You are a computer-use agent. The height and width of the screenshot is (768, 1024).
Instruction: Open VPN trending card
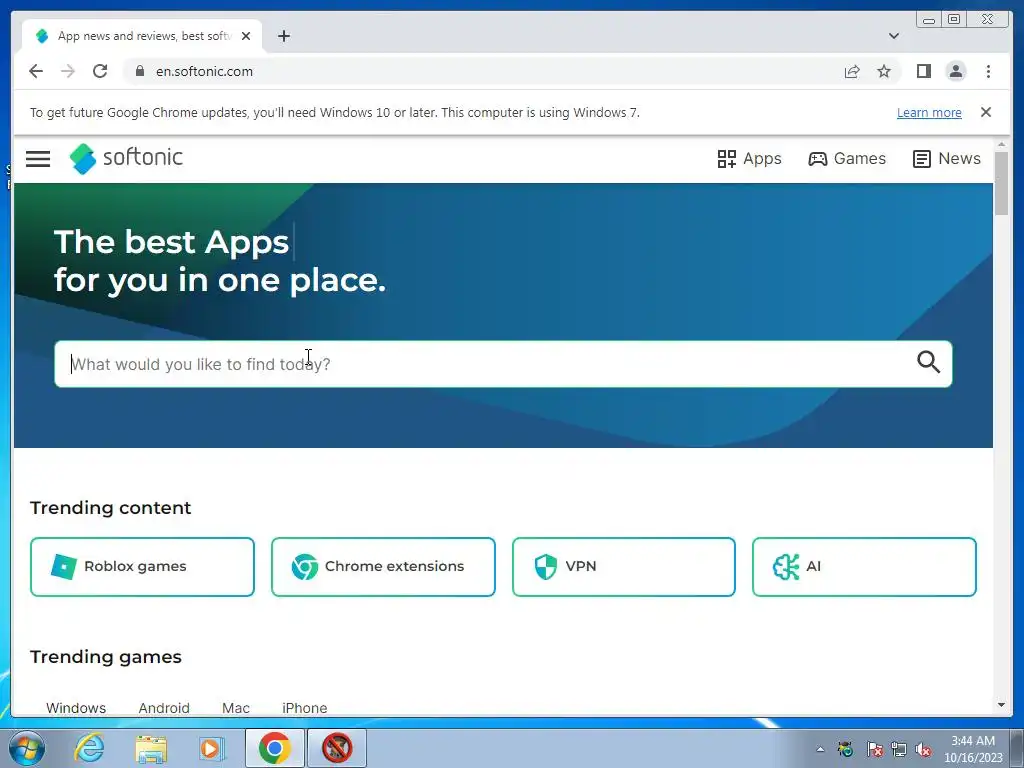(x=624, y=566)
